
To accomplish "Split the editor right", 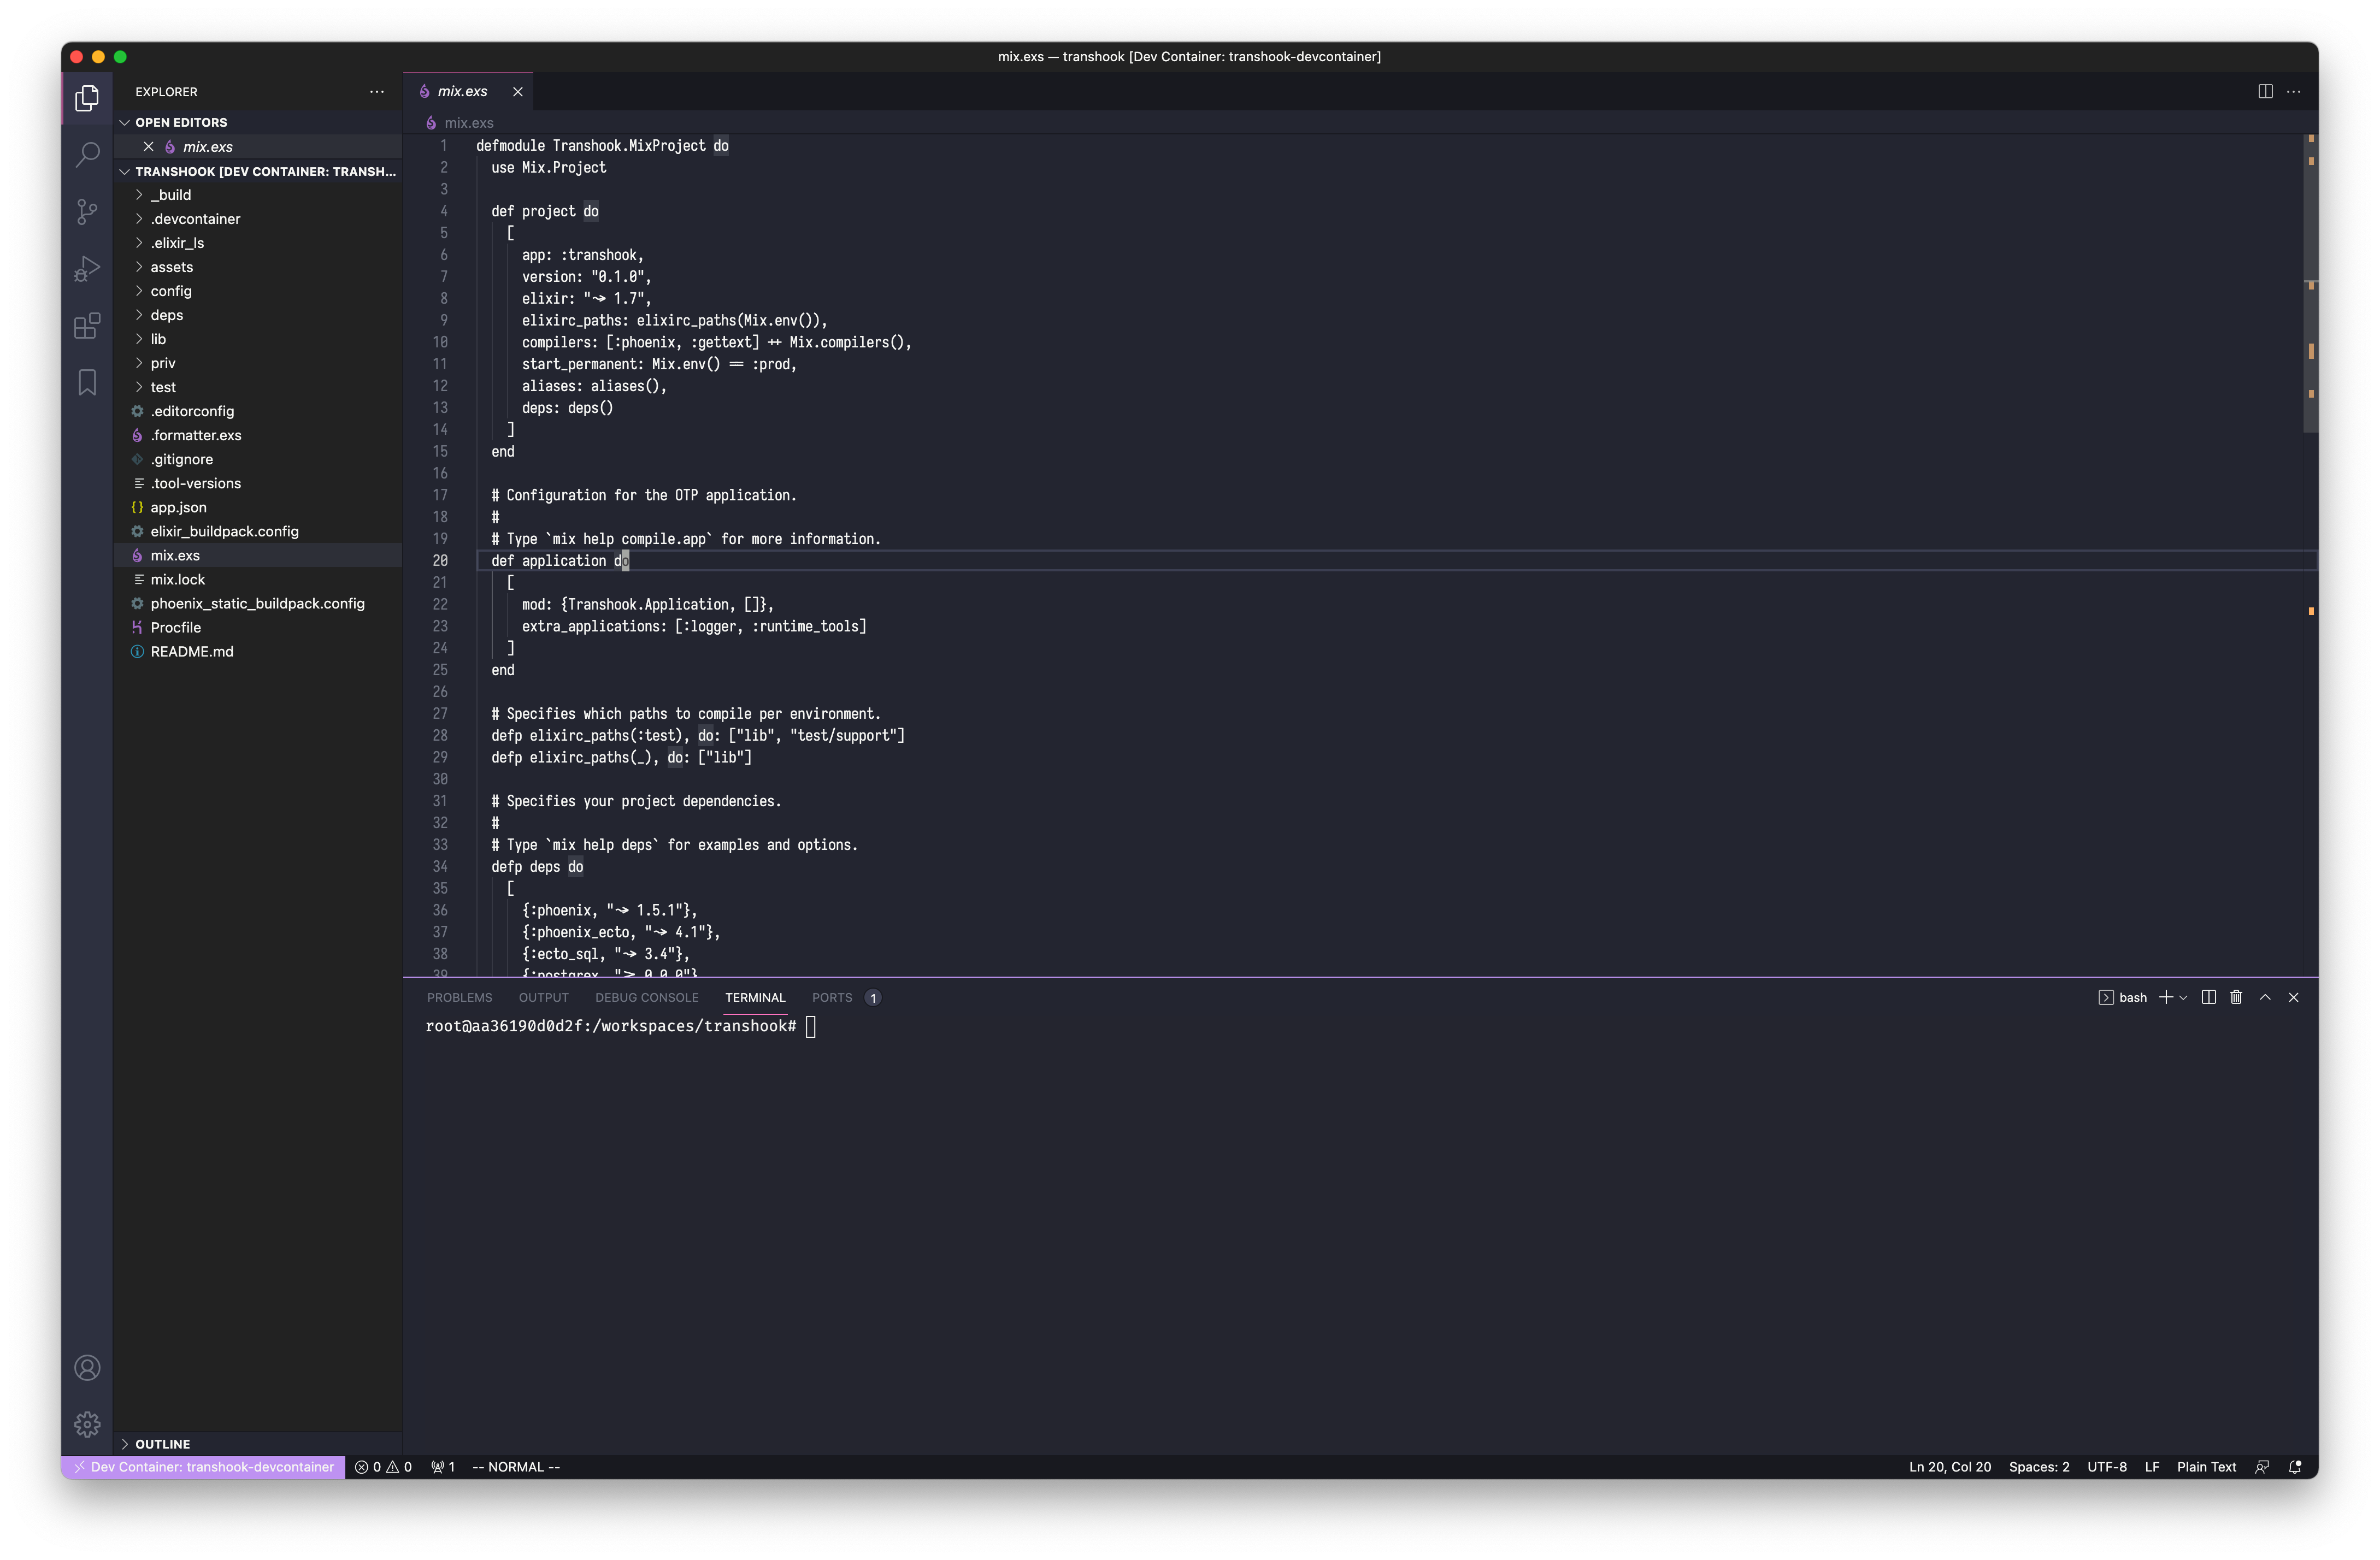I will pyautogui.click(x=2266, y=92).
